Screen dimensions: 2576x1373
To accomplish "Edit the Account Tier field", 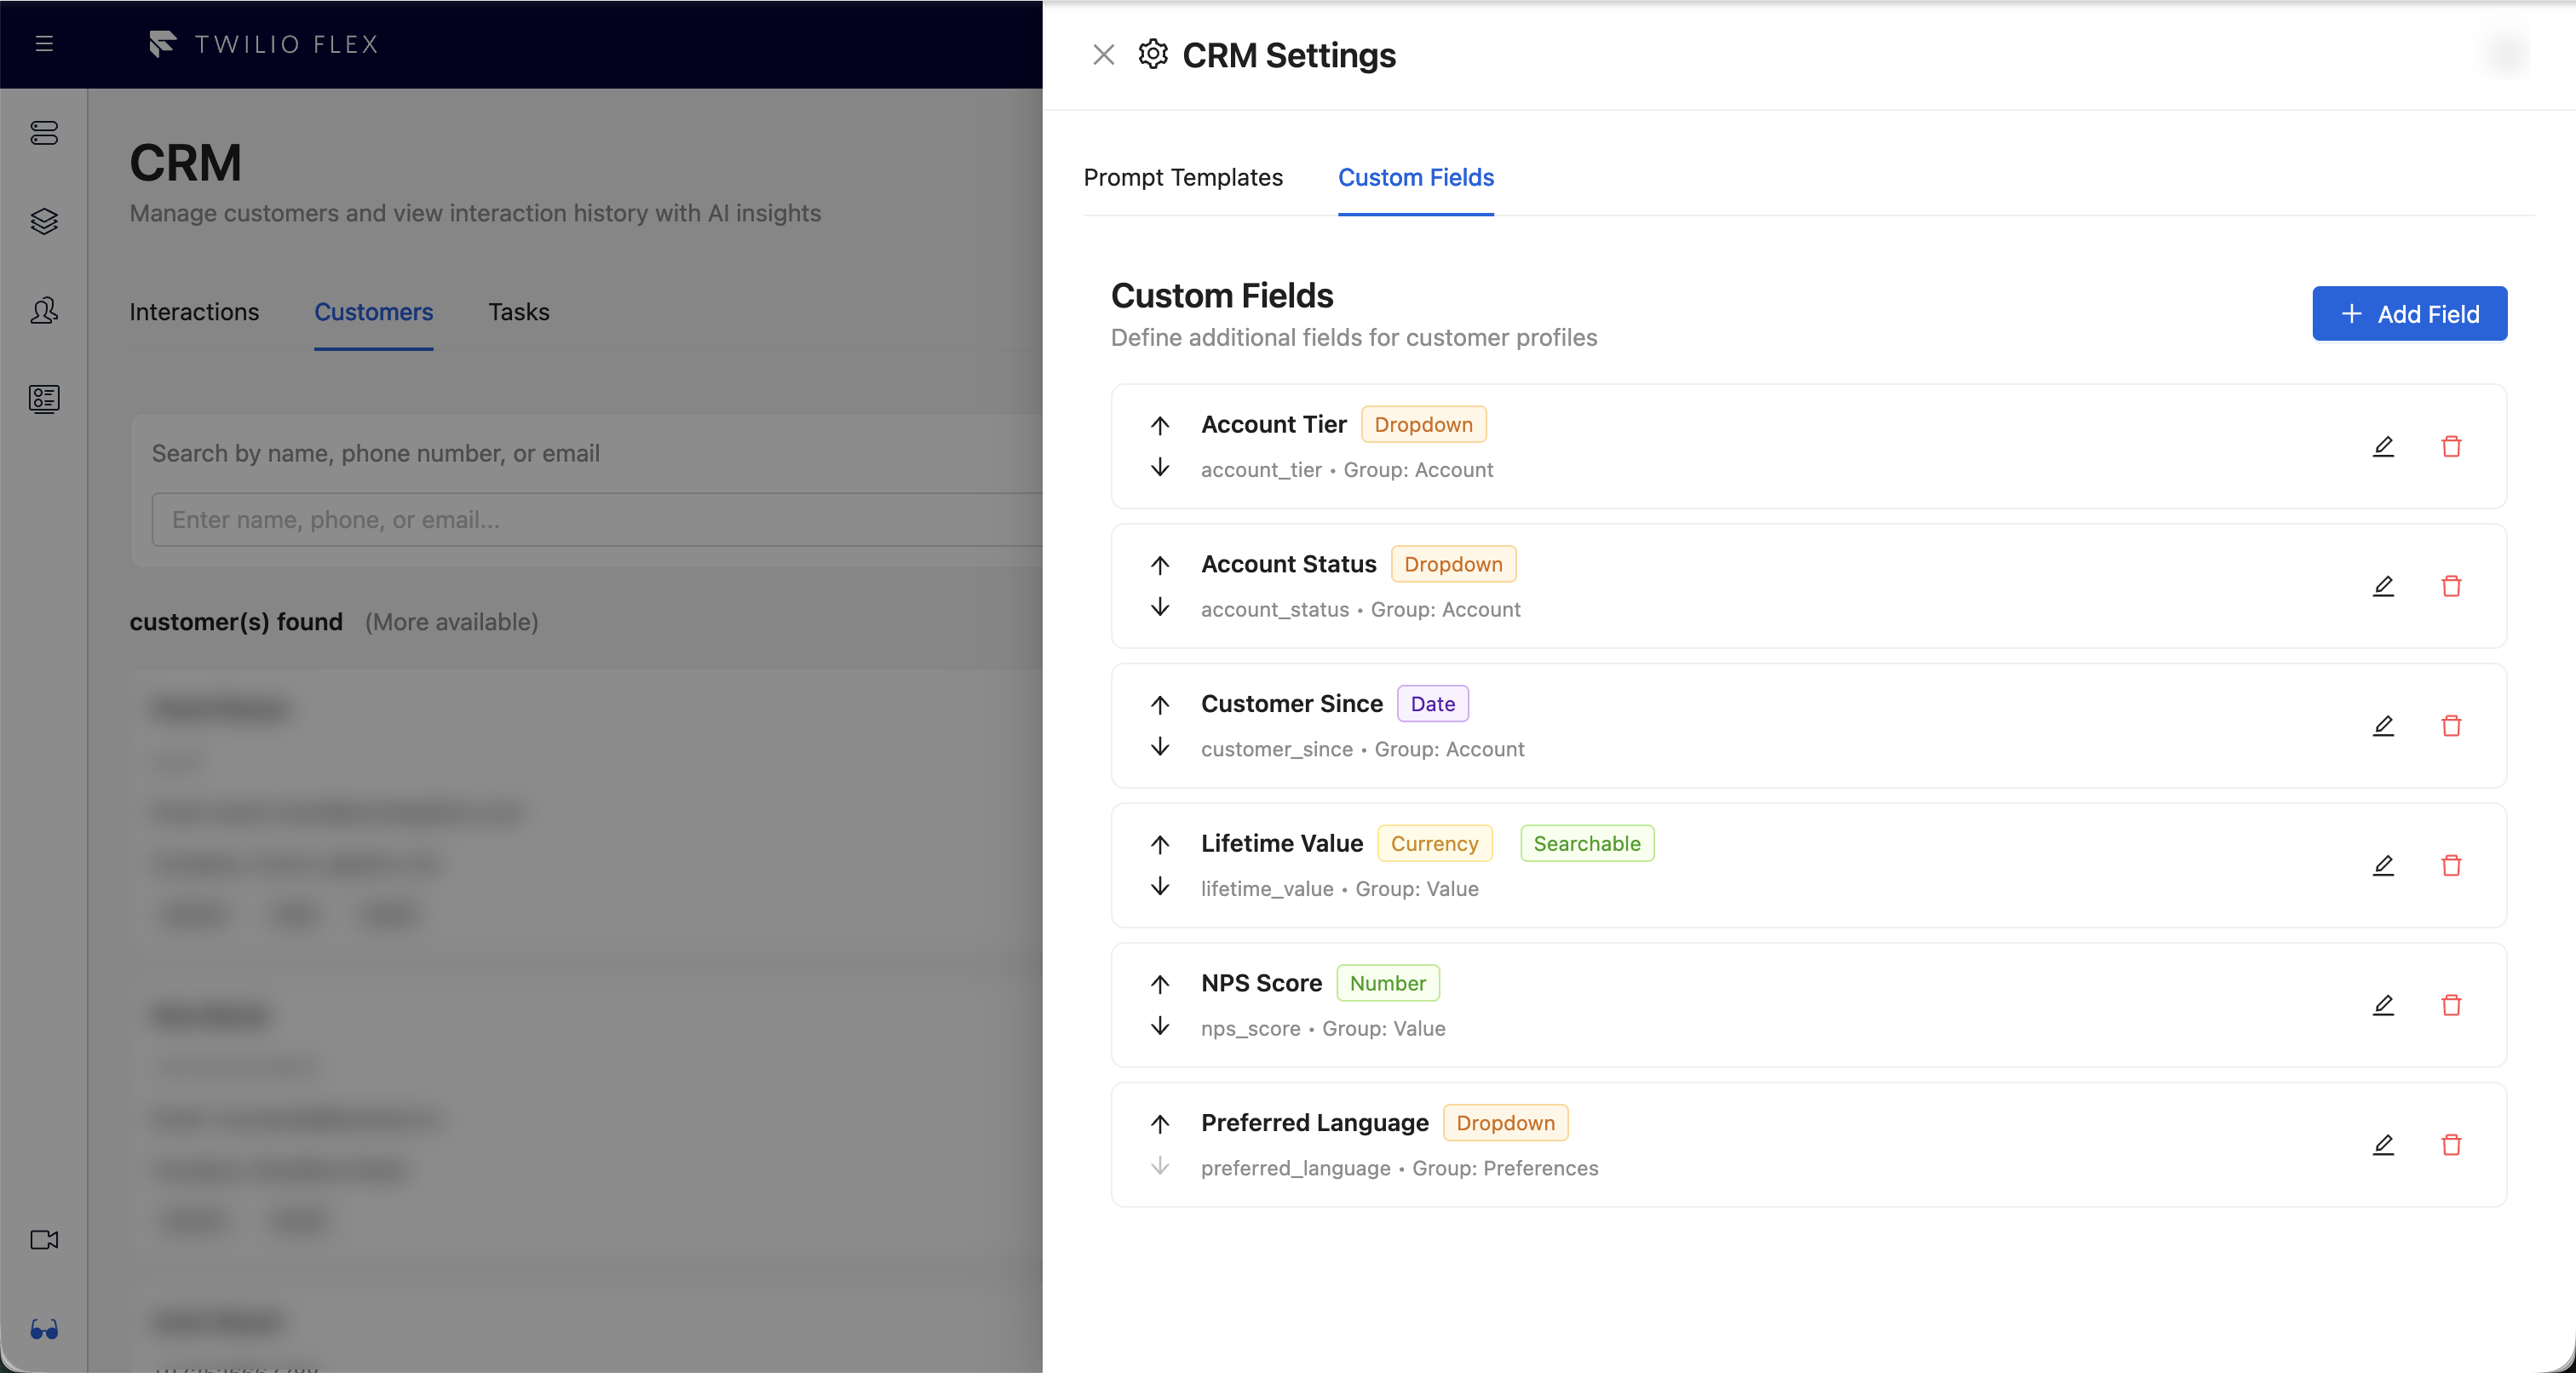I will [2383, 446].
